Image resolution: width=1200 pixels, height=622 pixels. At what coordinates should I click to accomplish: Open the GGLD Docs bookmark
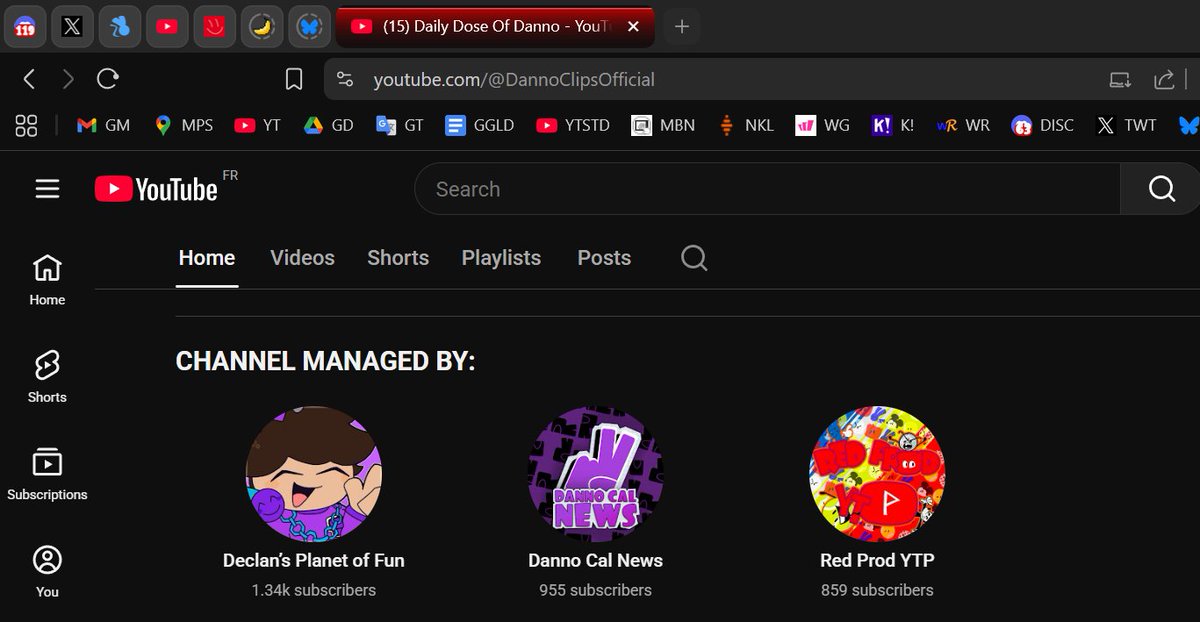click(480, 125)
